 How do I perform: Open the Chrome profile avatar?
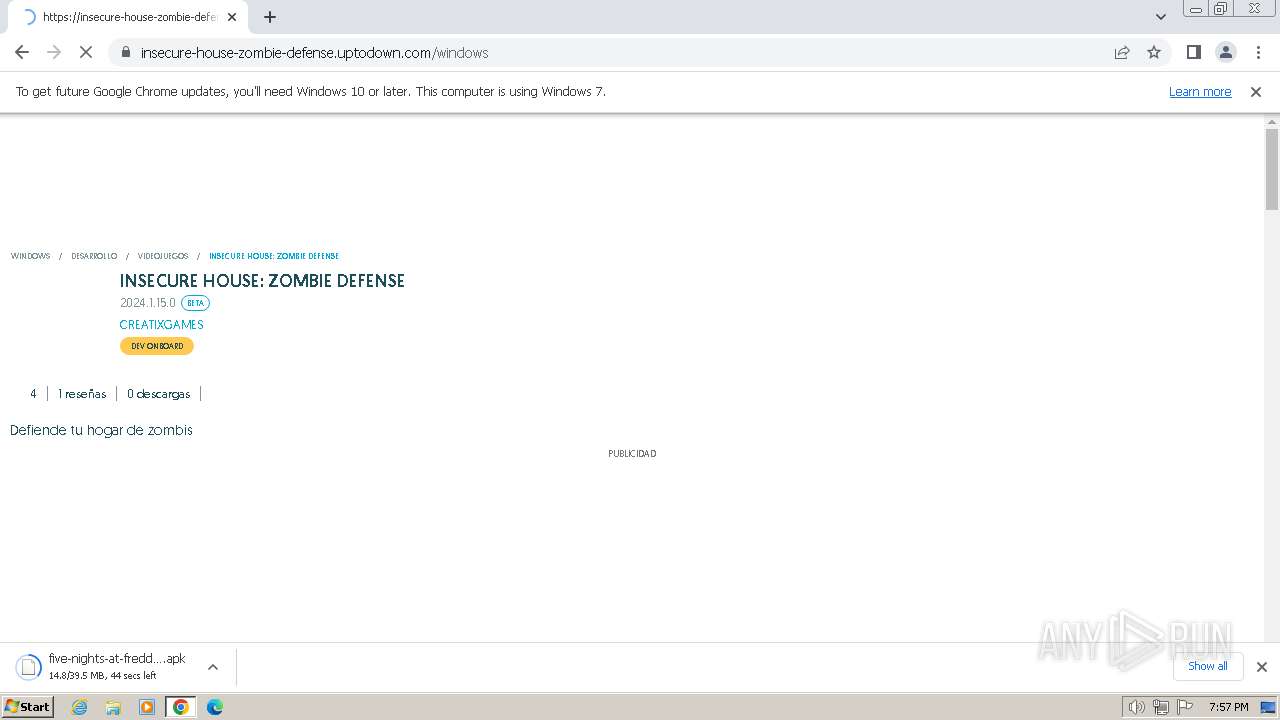click(1225, 52)
